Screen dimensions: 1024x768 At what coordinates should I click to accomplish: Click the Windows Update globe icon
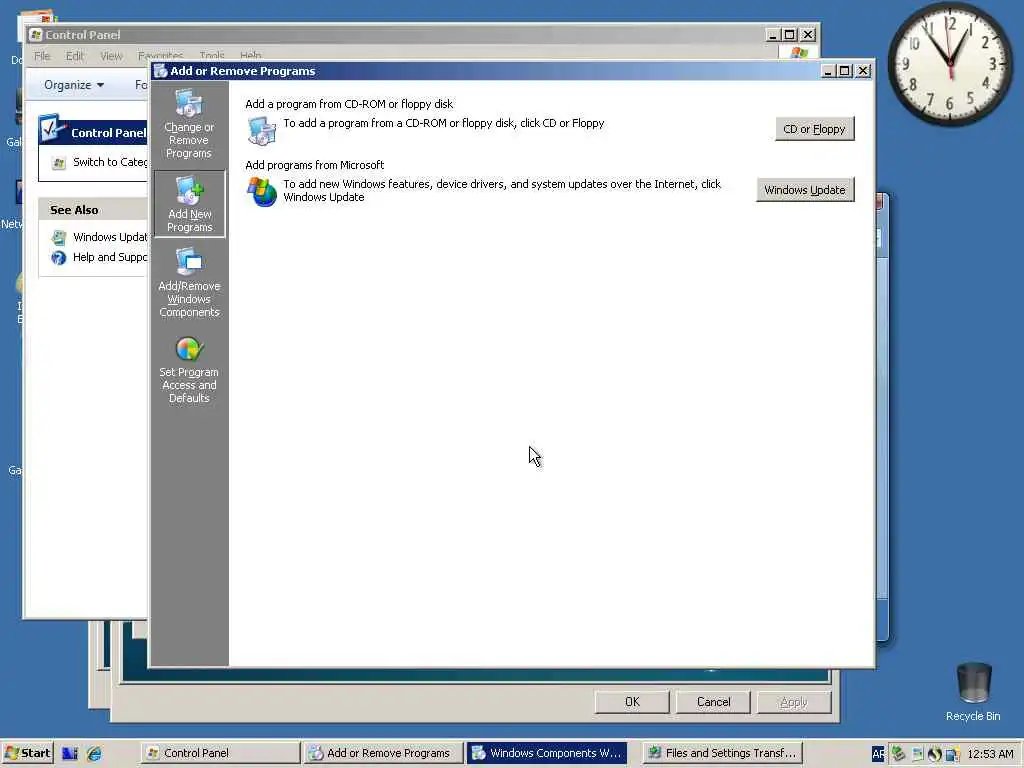click(x=262, y=192)
